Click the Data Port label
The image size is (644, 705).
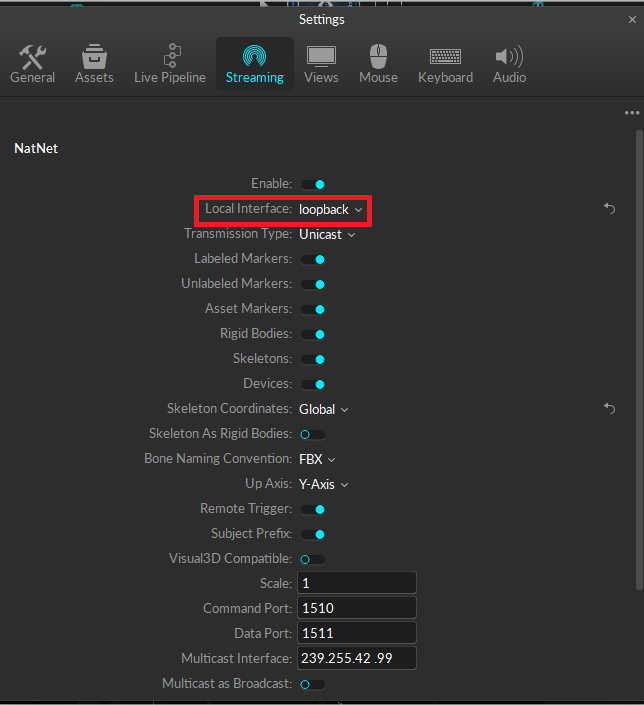click(263, 634)
